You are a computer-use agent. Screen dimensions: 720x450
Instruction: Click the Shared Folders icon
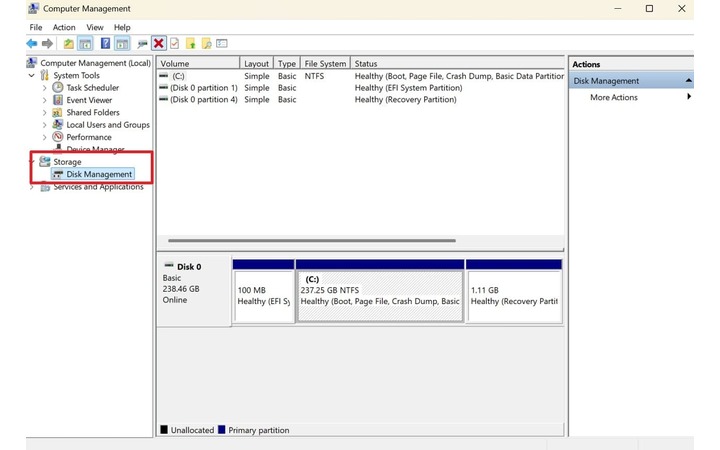click(x=57, y=112)
